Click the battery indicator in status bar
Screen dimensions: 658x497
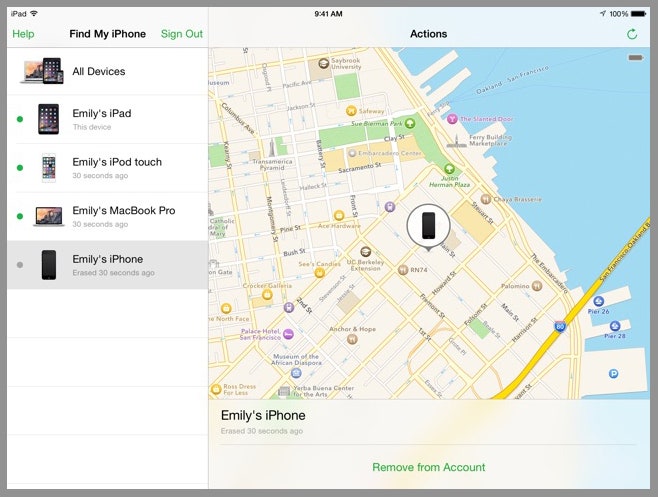(x=638, y=14)
